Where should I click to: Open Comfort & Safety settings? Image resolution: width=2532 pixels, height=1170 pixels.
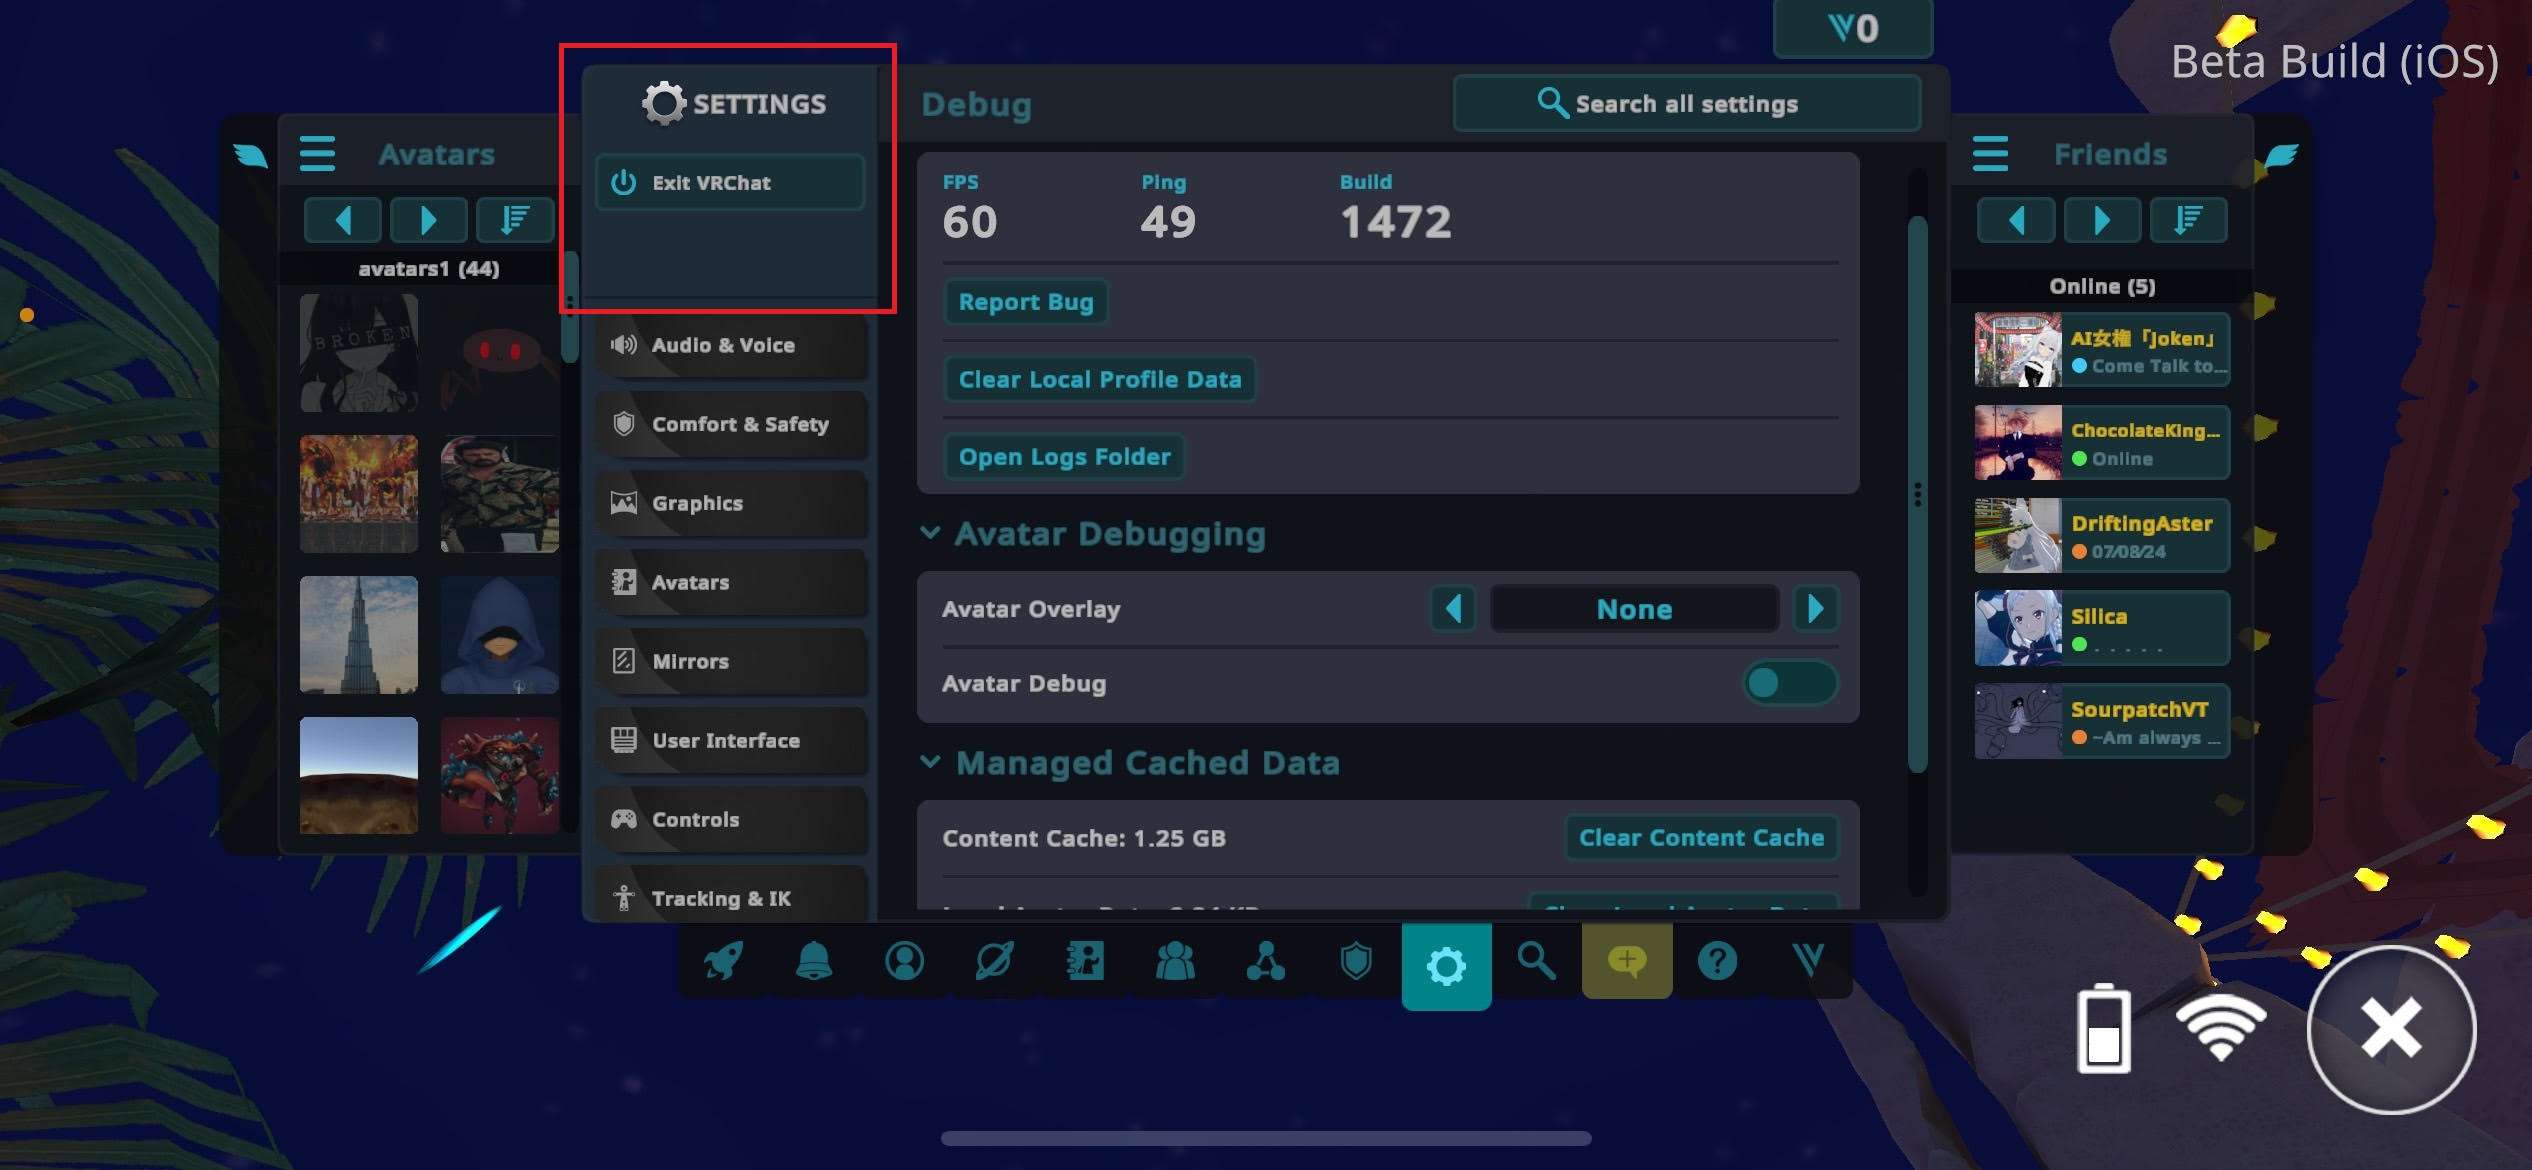tap(731, 424)
